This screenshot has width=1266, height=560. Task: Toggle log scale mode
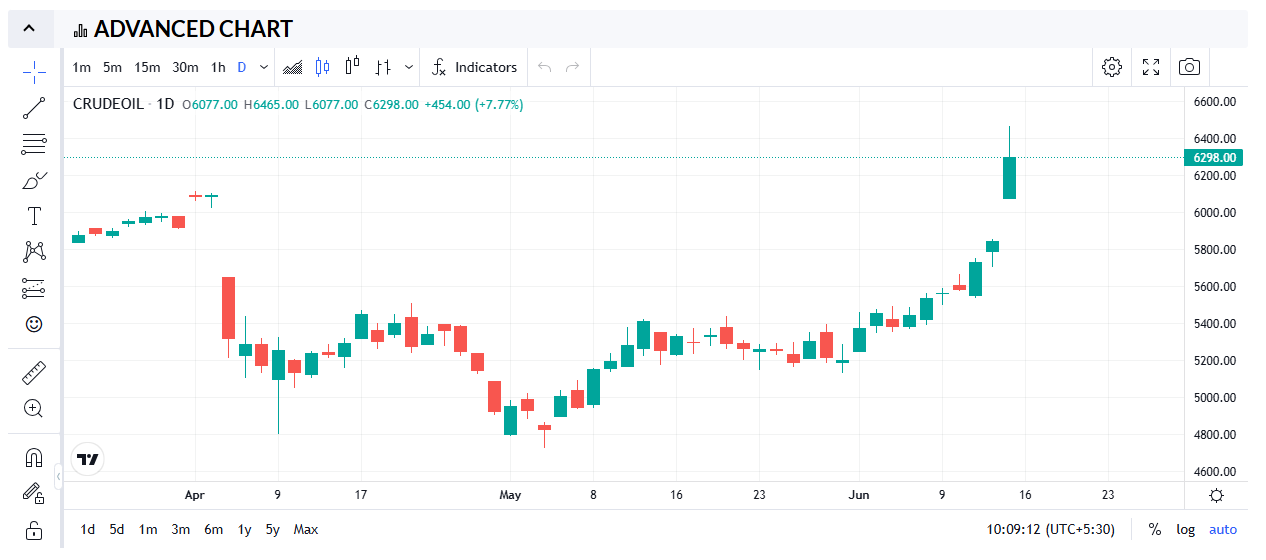[x=1185, y=529]
